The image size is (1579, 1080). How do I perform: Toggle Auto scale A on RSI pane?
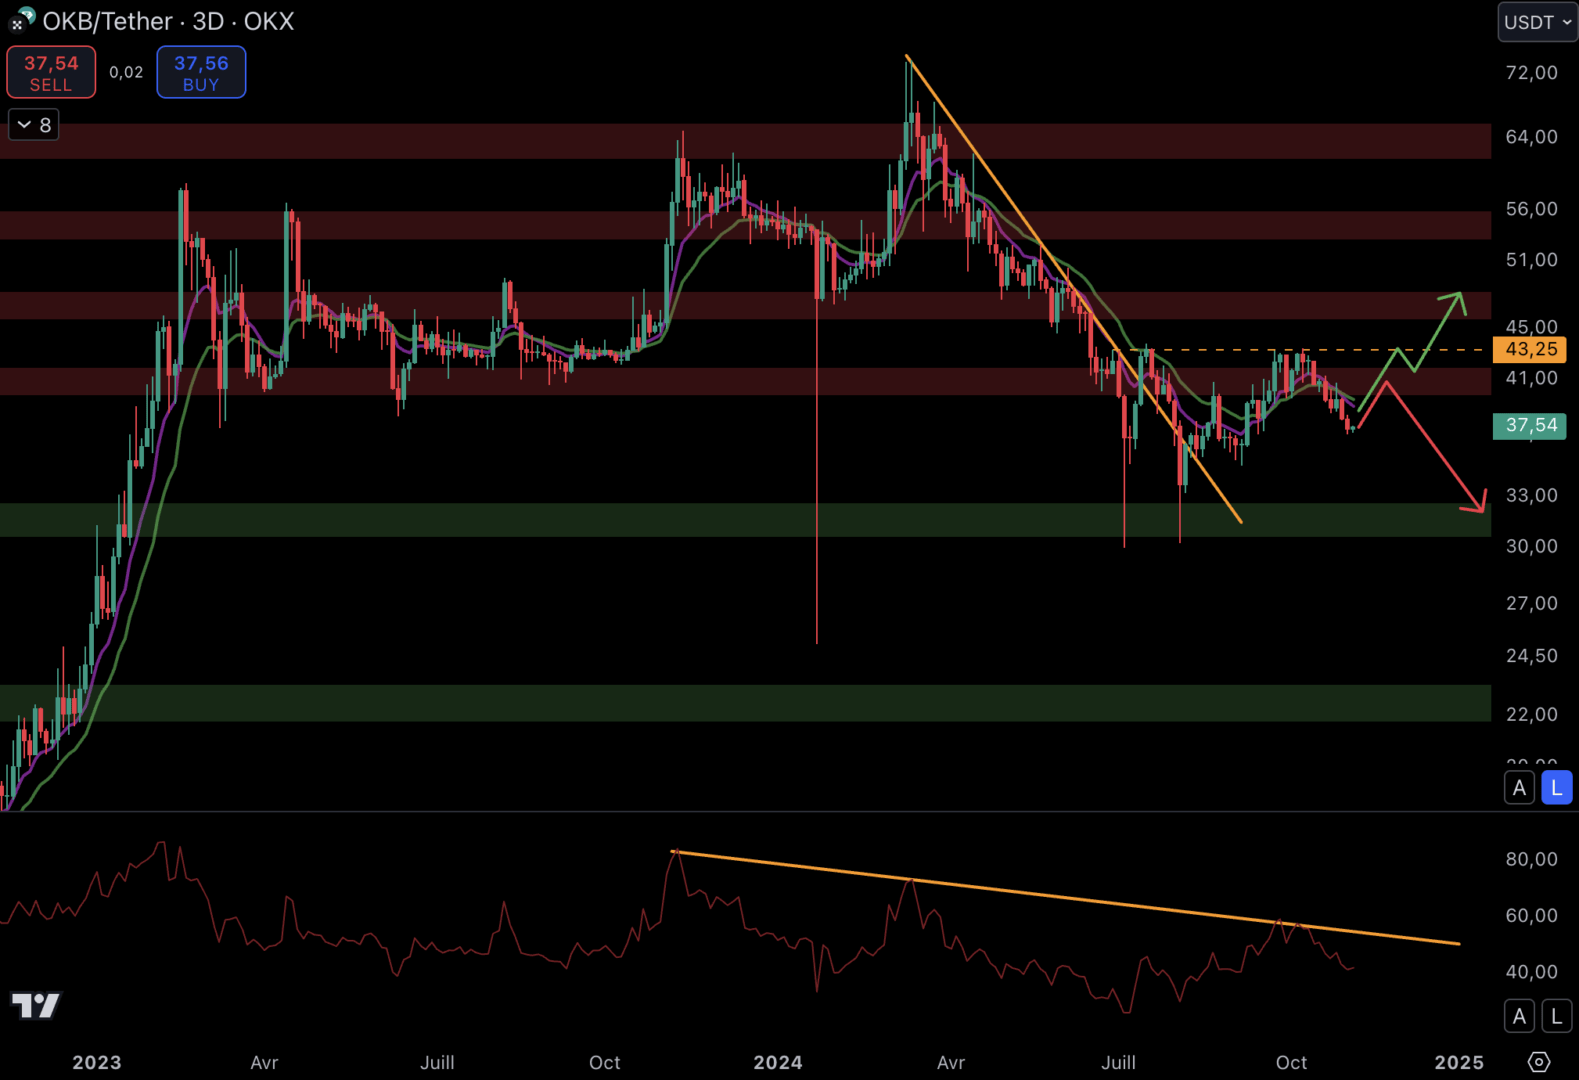point(1519,1017)
